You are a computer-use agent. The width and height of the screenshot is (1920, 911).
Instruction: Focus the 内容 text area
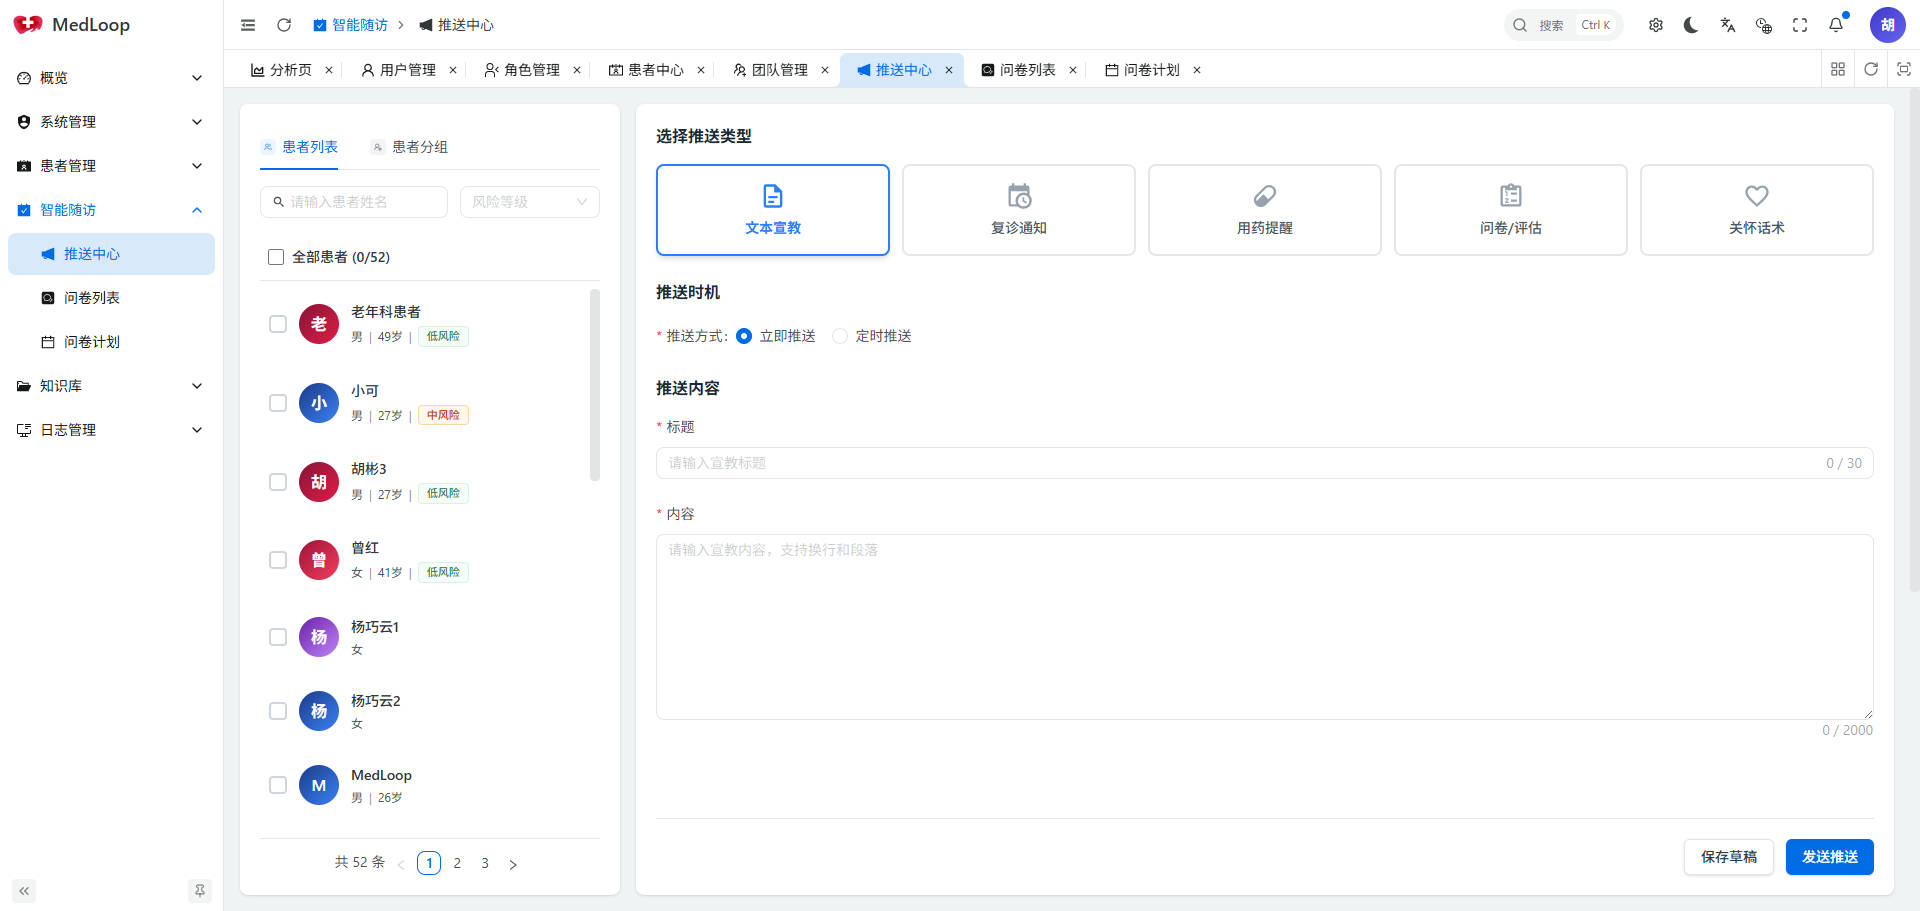pyautogui.click(x=1265, y=627)
